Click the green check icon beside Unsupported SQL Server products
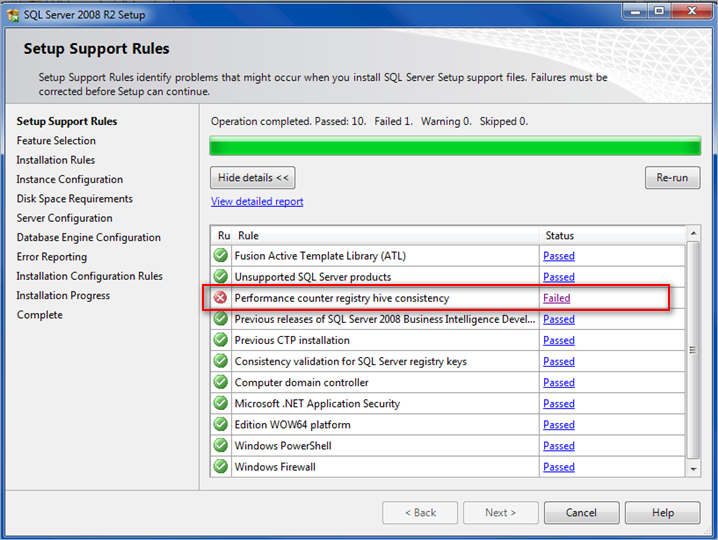 click(221, 276)
